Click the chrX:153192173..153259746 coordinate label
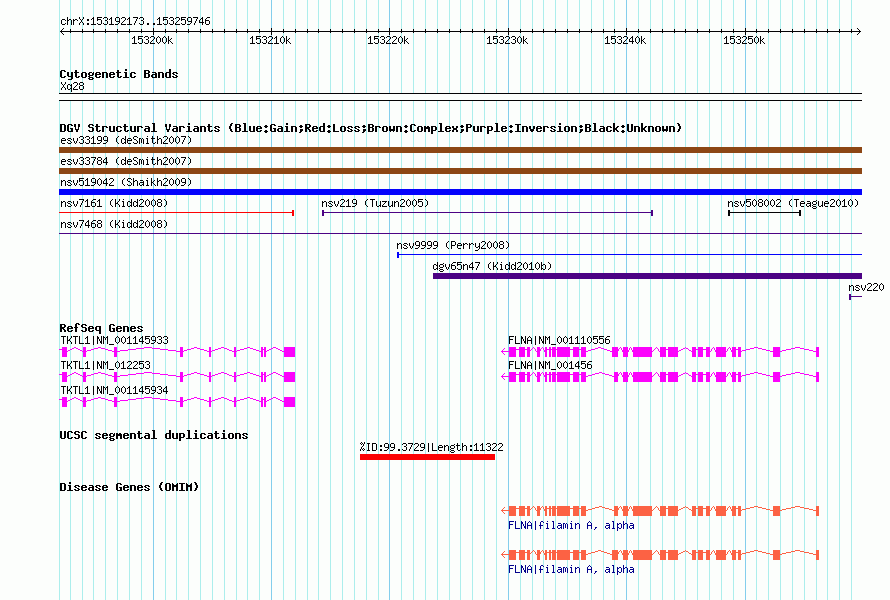 [x=135, y=21]
